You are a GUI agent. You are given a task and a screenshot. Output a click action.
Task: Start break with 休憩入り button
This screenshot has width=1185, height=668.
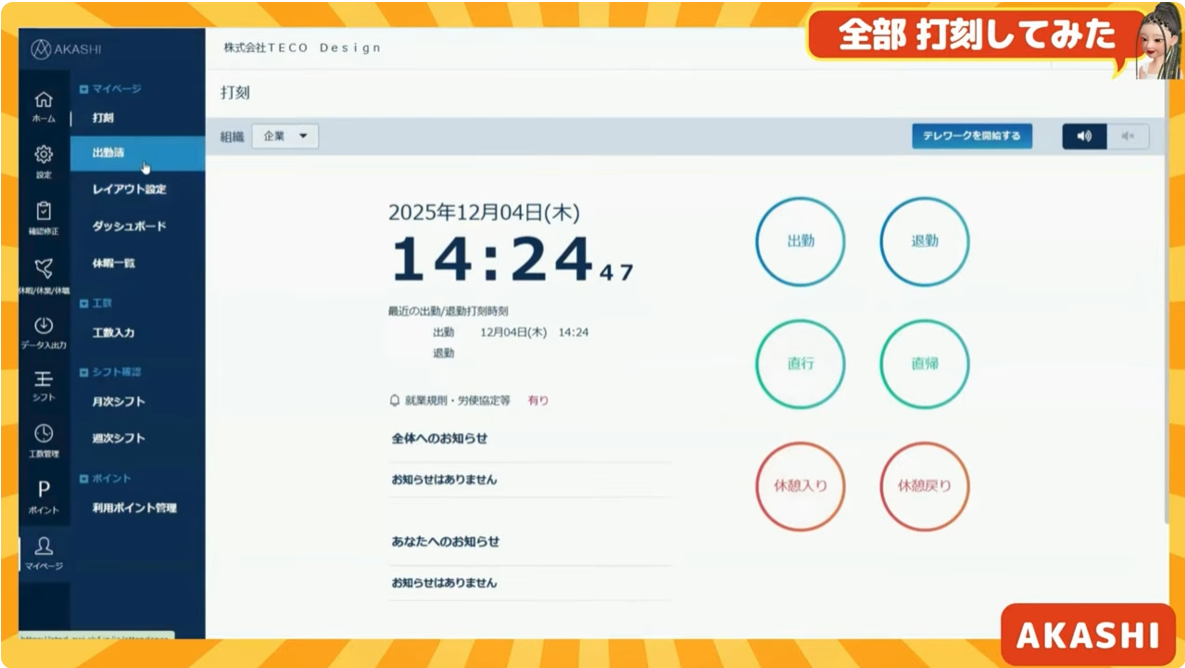800,487
